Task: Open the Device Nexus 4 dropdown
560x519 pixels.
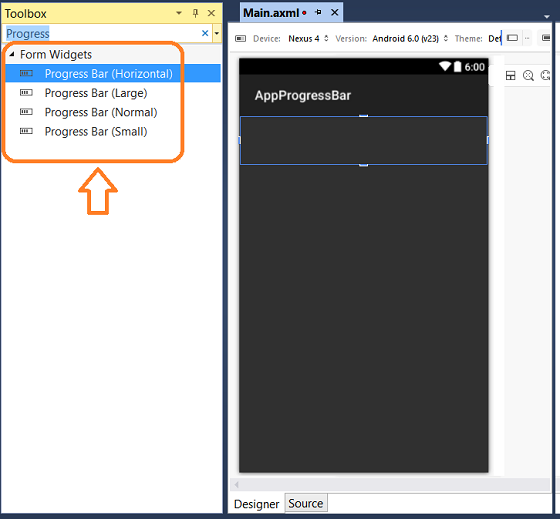Action: tap(308, 39)
